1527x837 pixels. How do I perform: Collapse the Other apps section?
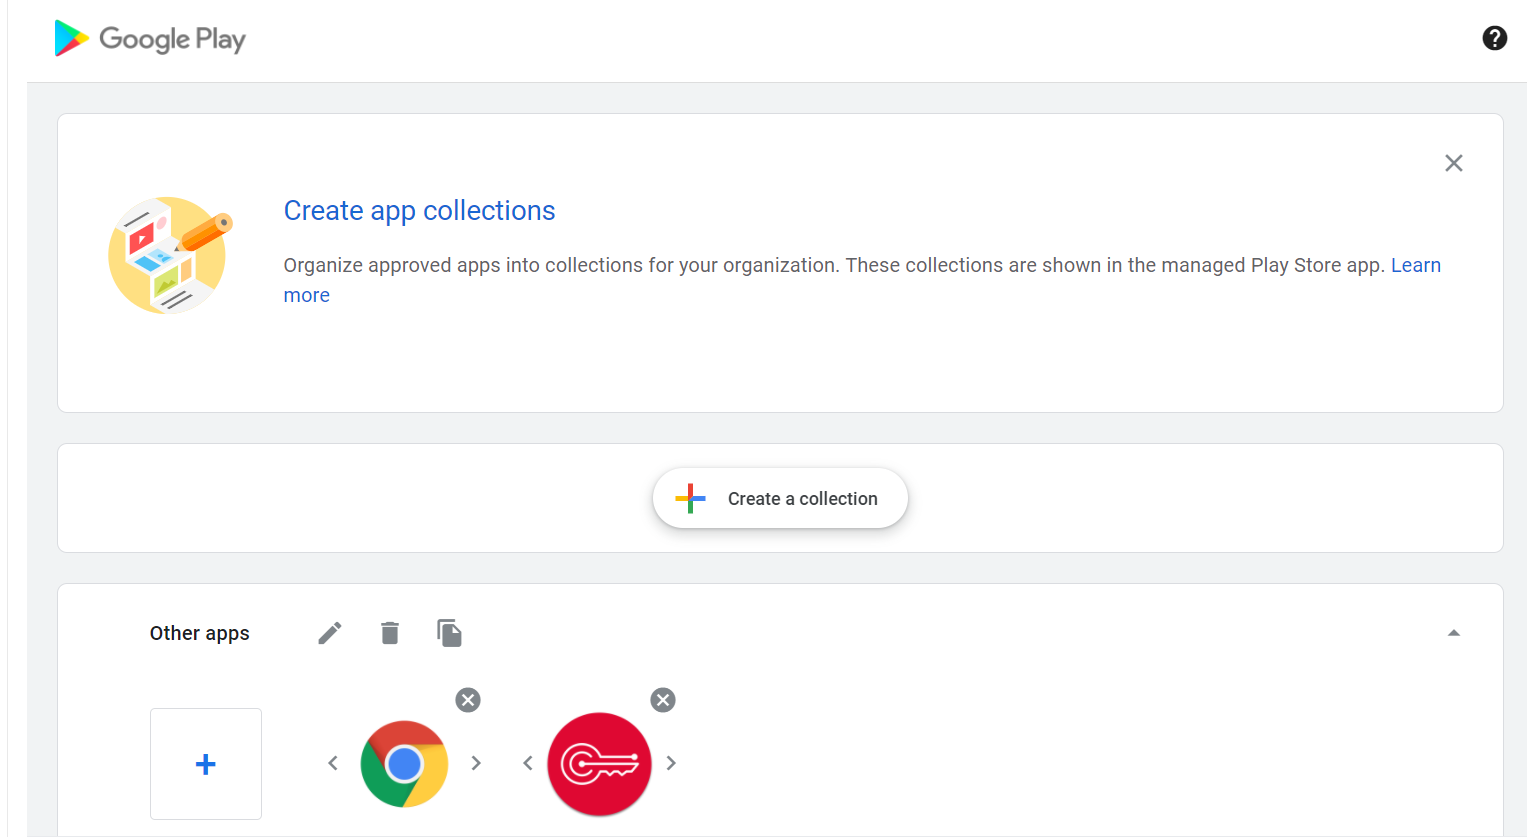click(1453, 633)
